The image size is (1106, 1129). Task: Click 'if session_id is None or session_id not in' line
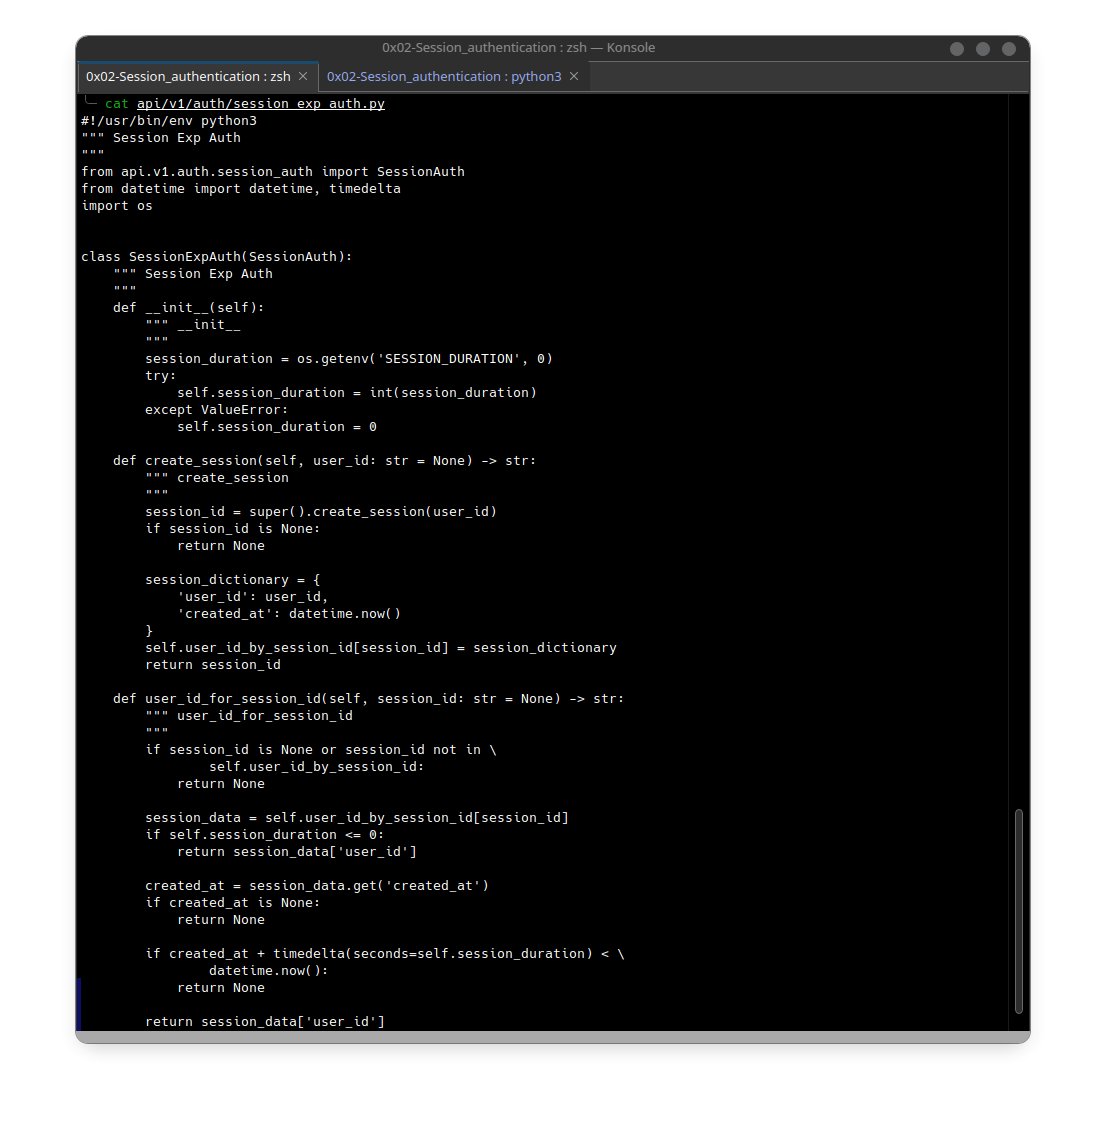click(321, 750)
